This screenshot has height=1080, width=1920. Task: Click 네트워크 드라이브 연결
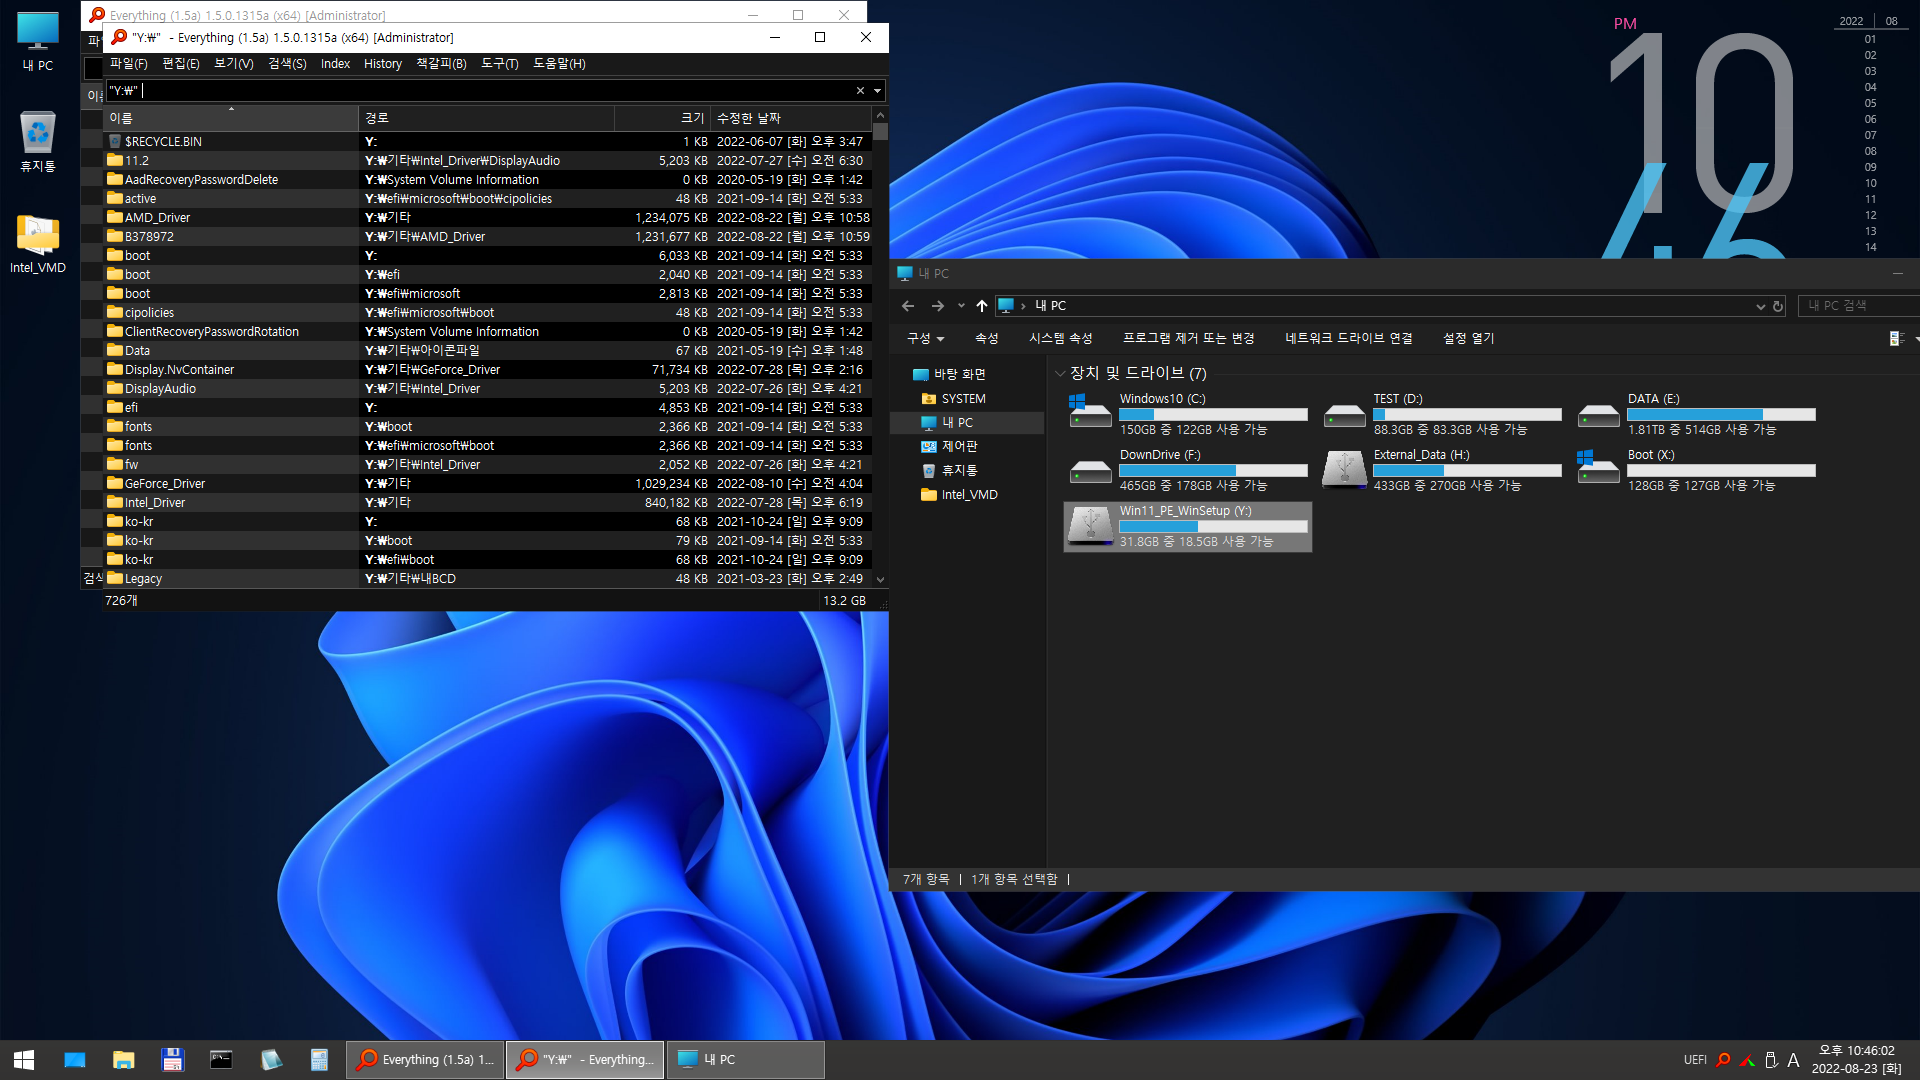click(x=1349, y=339)
